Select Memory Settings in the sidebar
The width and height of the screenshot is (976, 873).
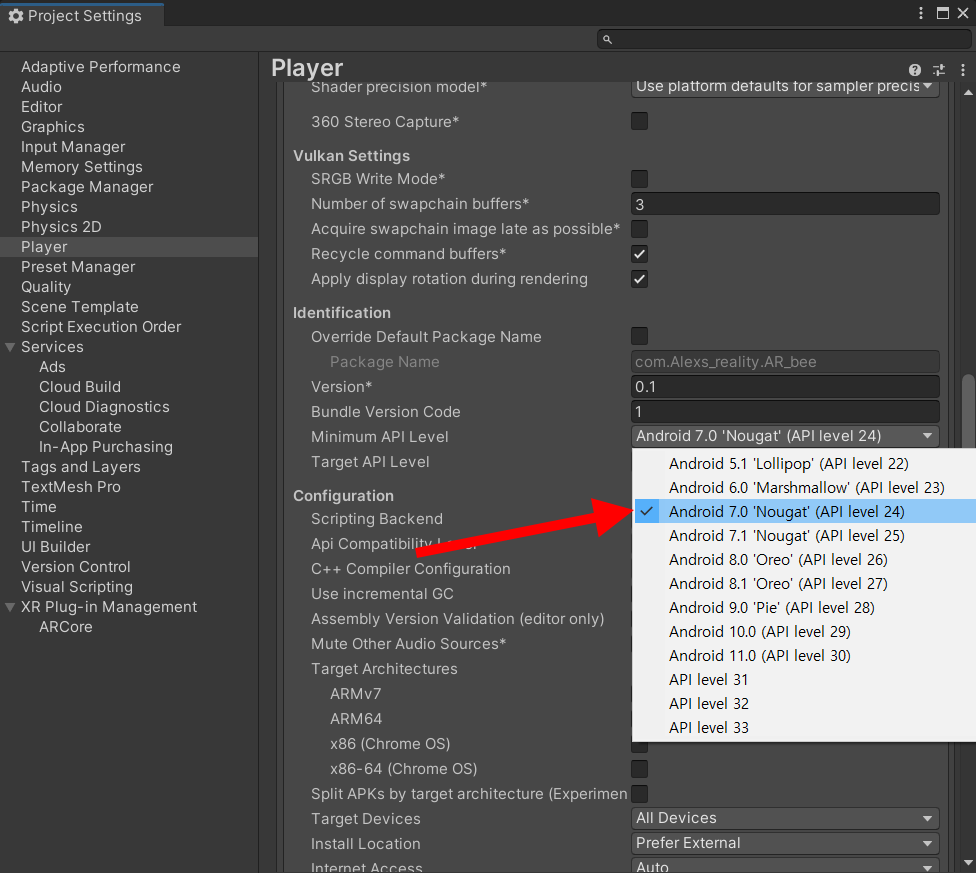click(82, 167)
